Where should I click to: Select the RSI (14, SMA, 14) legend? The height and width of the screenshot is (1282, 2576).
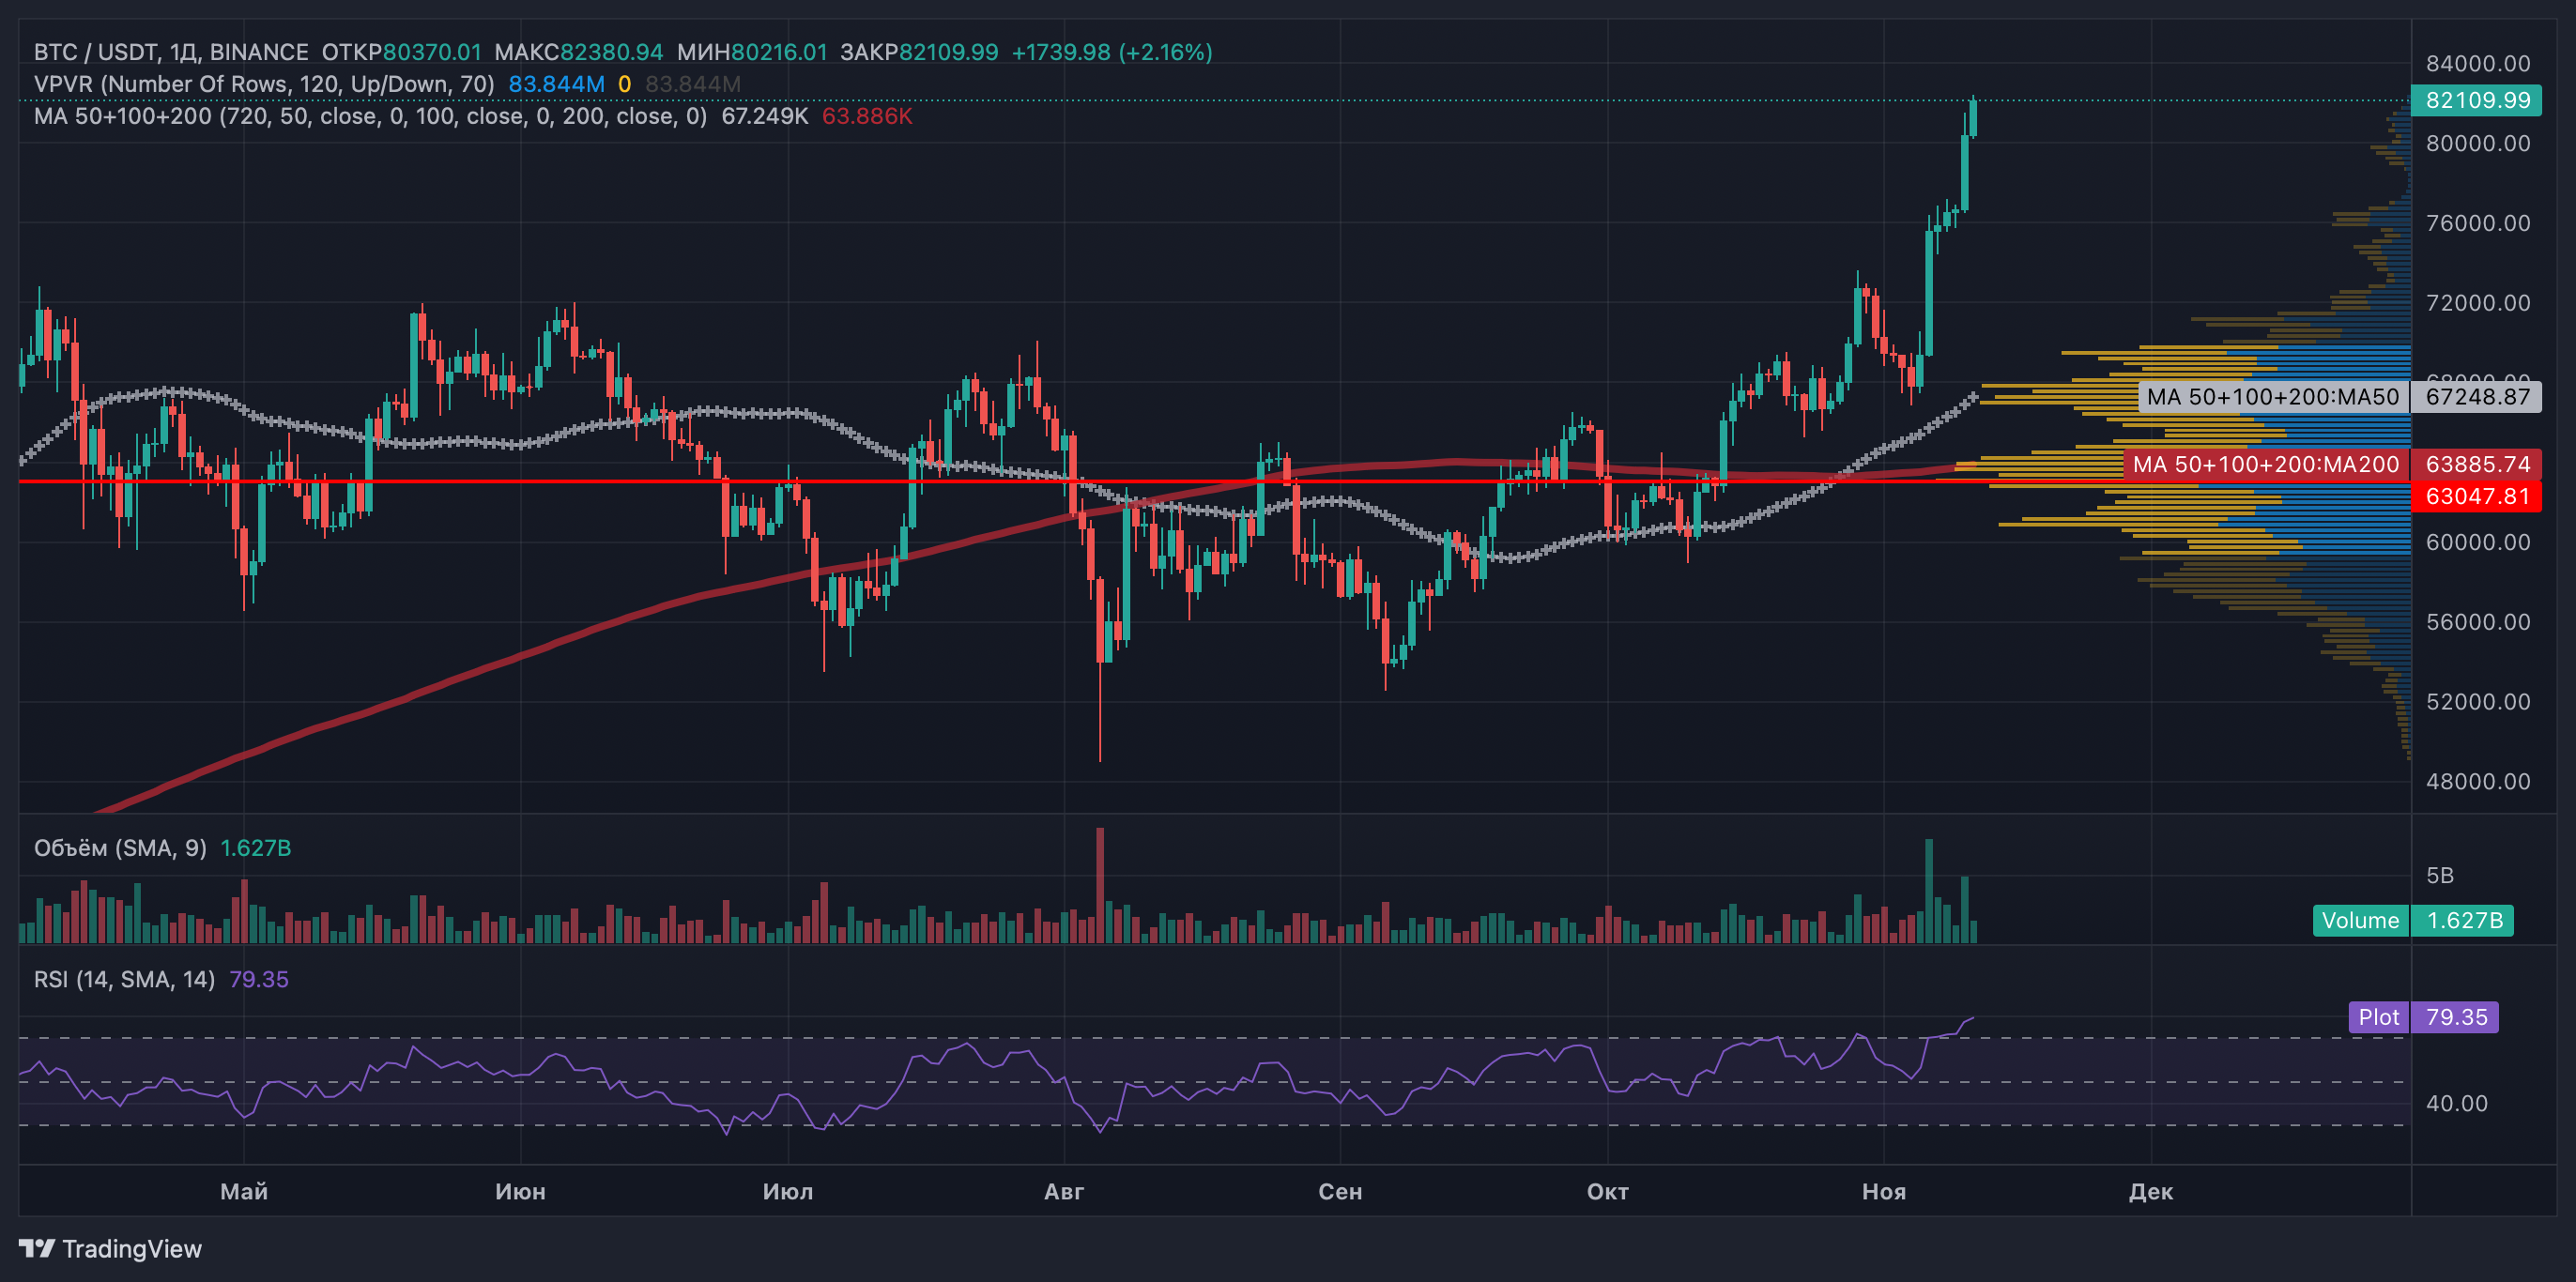click(x=124, y=979)
